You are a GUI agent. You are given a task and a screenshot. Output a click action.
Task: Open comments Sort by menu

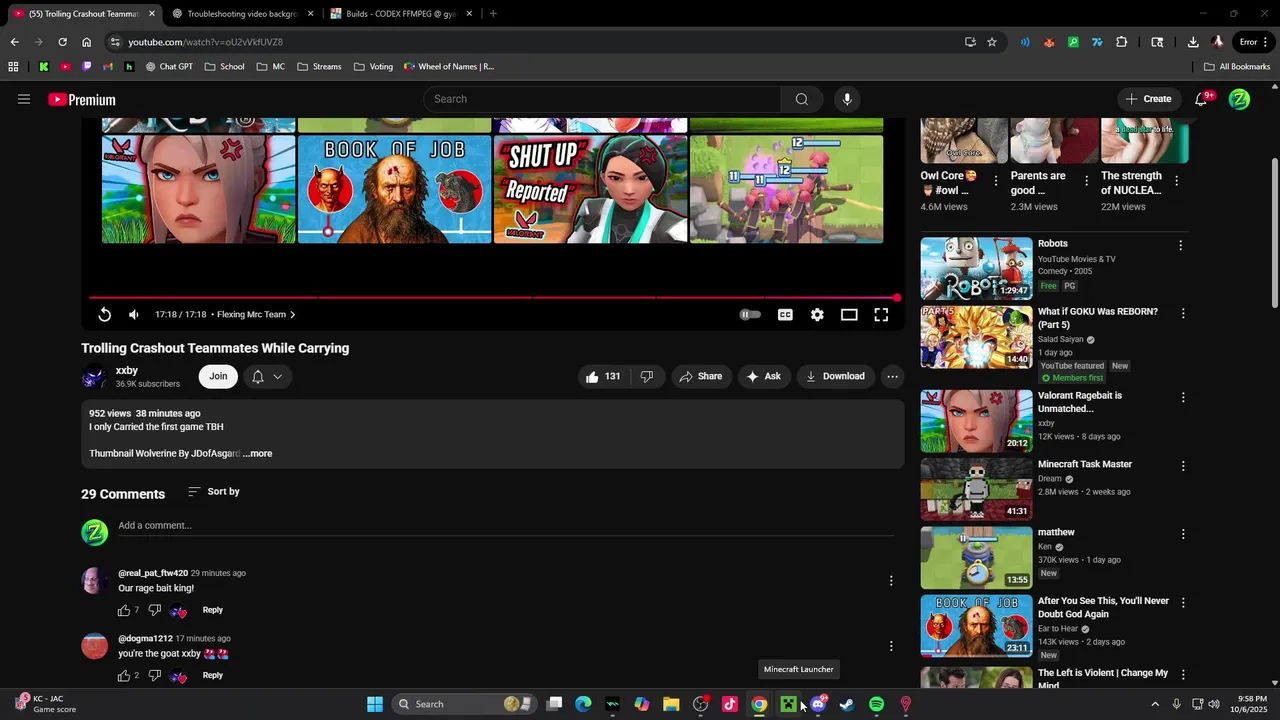(x=214, y=491)
